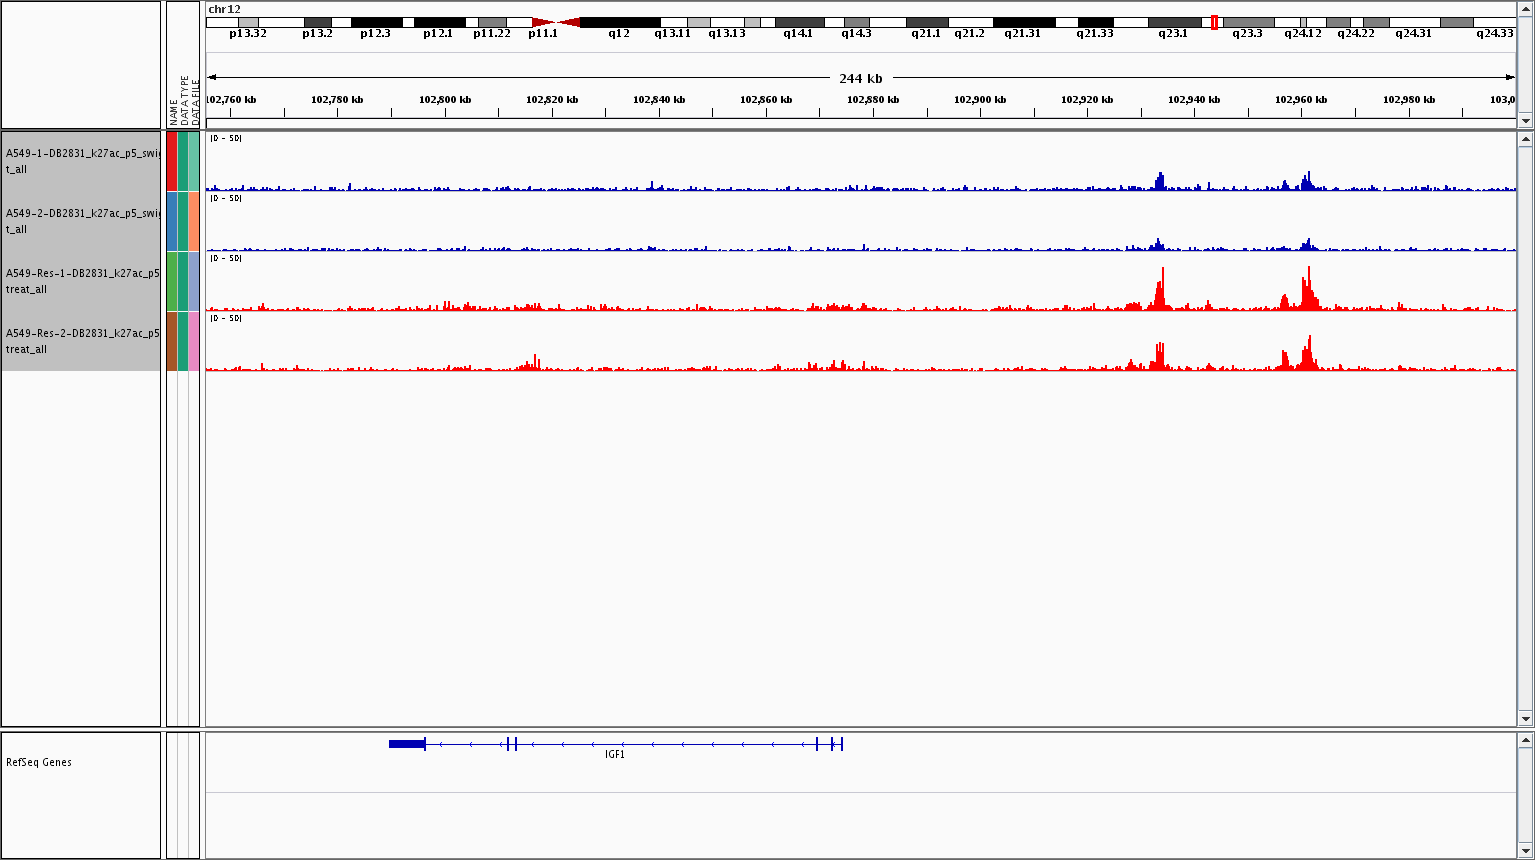Click the scroll-down arrow at the data panel bottom
Image resolution: width=1535 pixels, height=860 pixels.
1525,718
